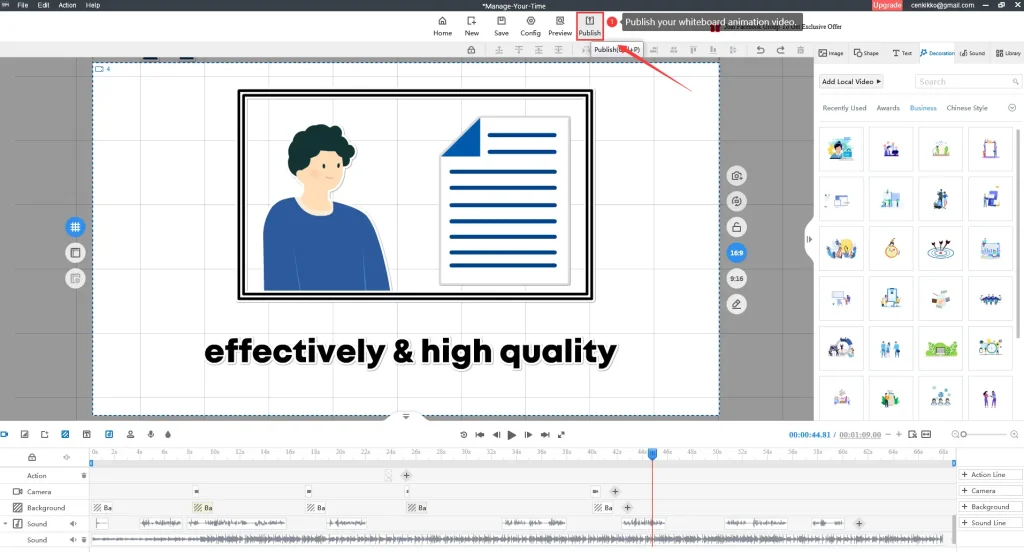Click the canvas screenshot camera icon
The width and height of the screenshot is (1024, 552).
point(737,176)
